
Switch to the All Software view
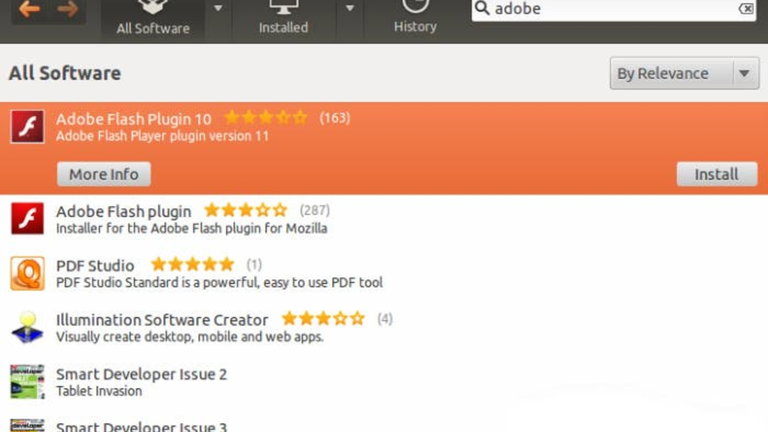click(153, 18)
